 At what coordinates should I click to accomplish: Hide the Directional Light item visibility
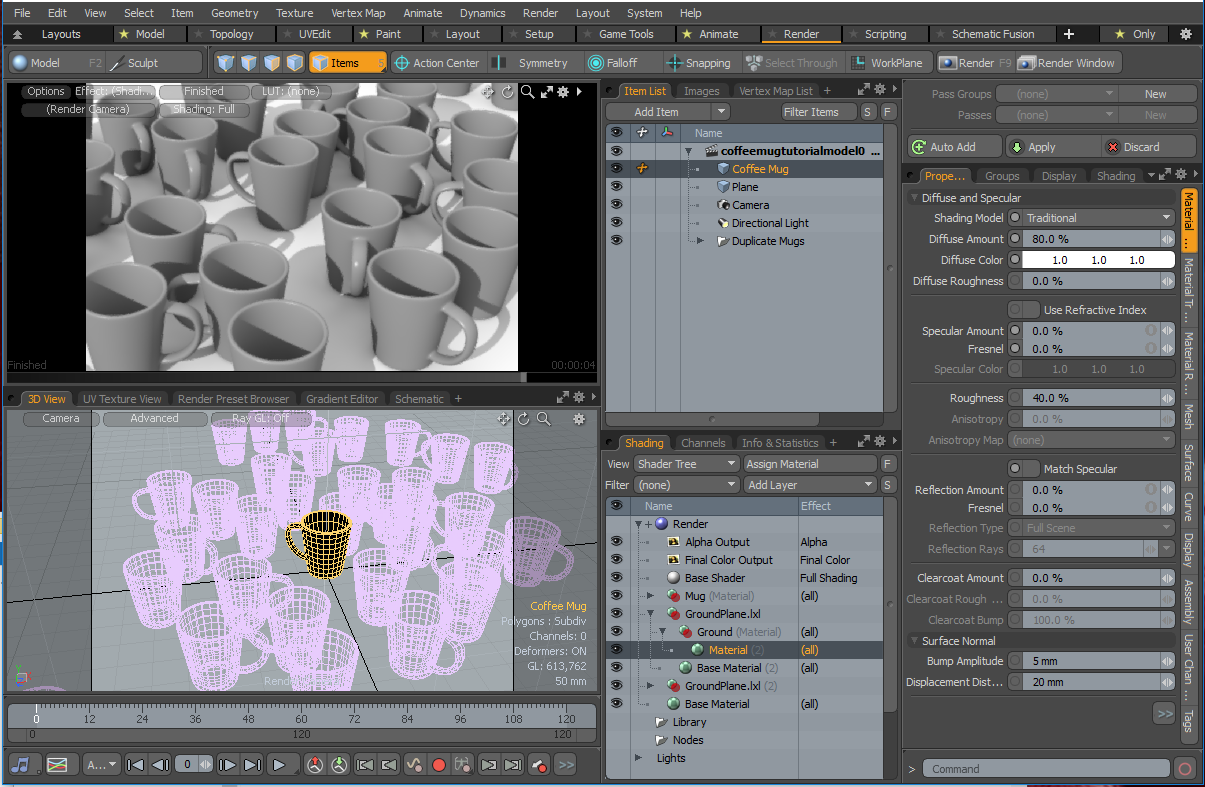pos(616,223)
